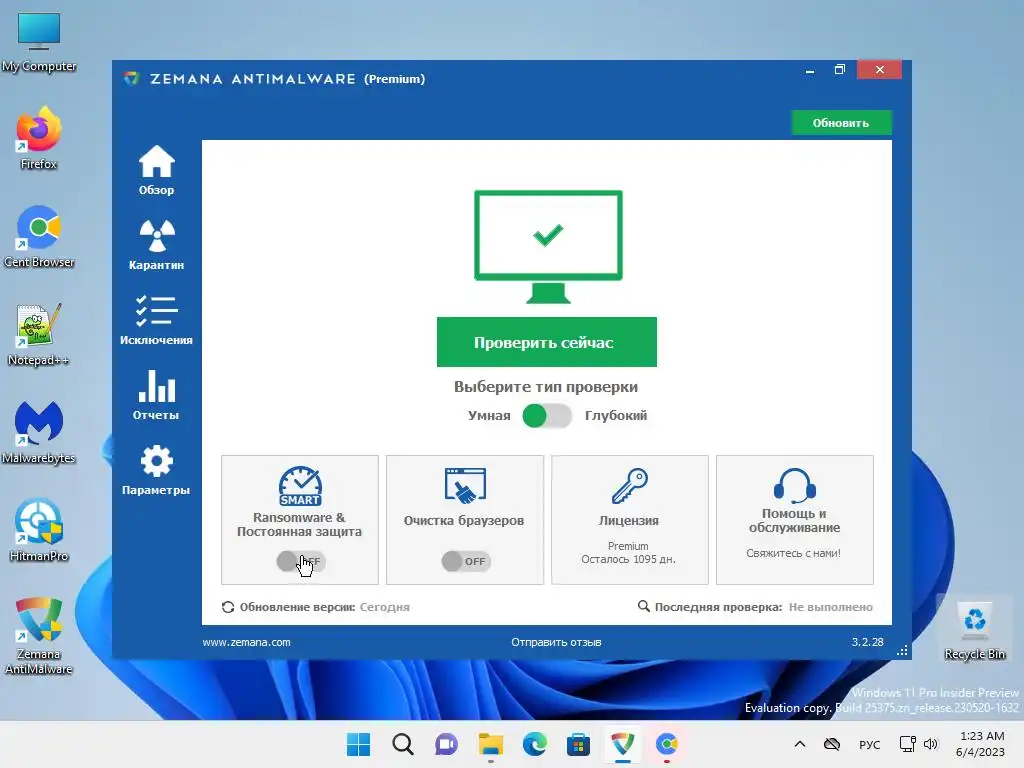Click Отправить отзыв feedback link
This screenshot has width=1024, height=768.
click(x=556, y=642)
